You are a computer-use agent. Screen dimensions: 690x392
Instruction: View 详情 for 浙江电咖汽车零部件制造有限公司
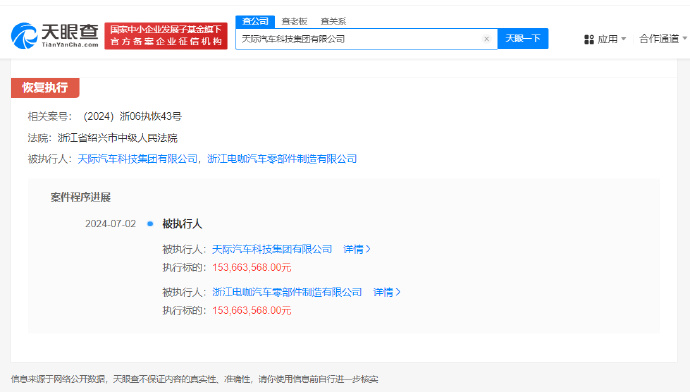(387, 292)
